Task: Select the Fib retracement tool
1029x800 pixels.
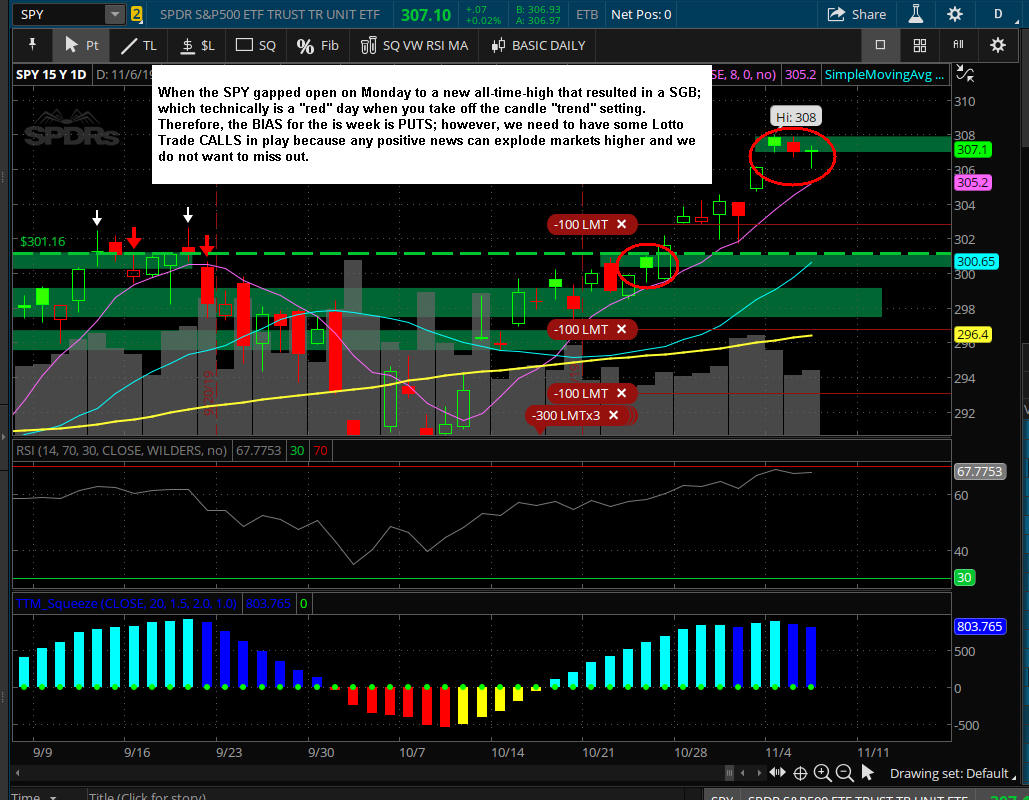Action: click(x=318, y=45)
